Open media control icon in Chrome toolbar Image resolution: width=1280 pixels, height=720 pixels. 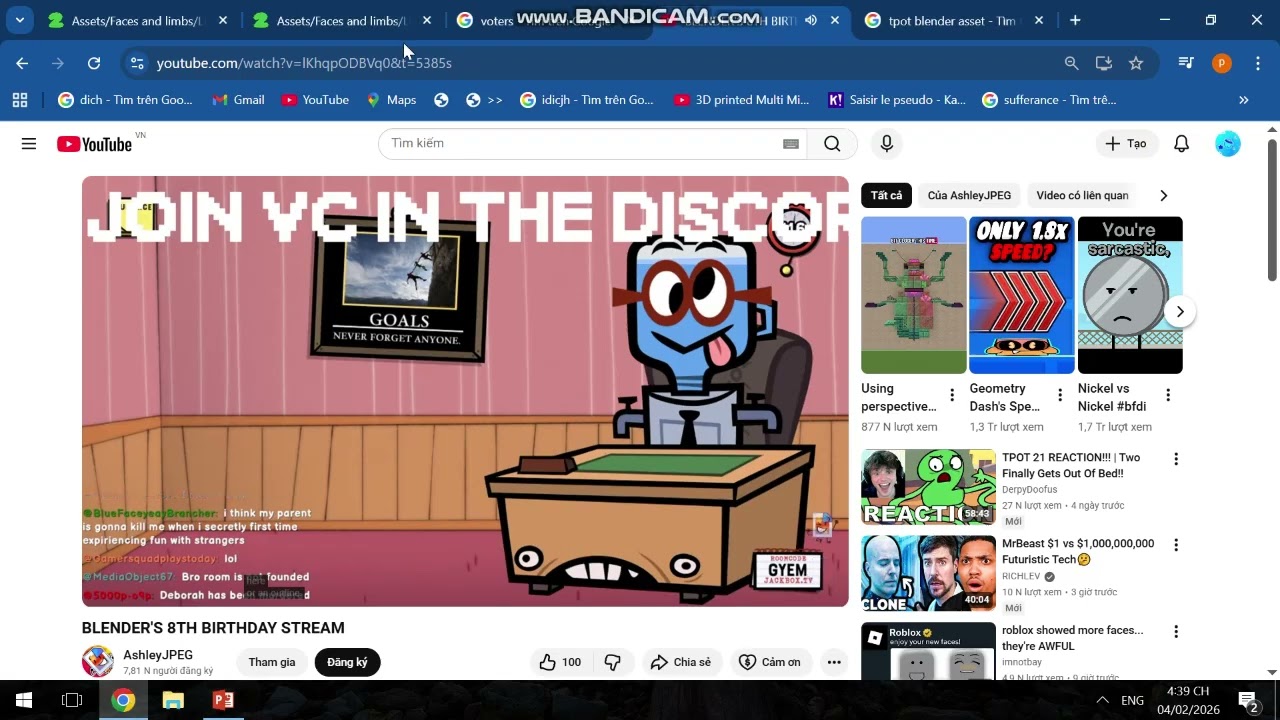[x=1186, y=63]
